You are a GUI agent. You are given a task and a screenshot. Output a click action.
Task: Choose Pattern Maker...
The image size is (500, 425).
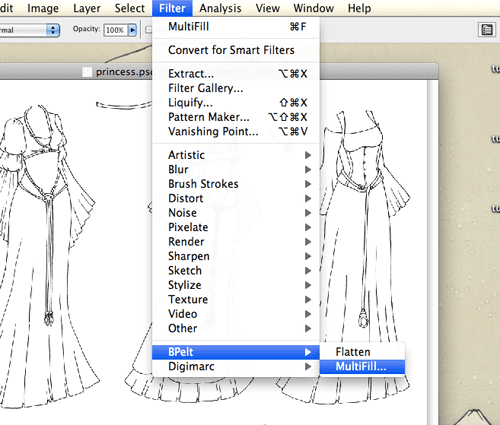pyautogui.click(x=236, y=117)
